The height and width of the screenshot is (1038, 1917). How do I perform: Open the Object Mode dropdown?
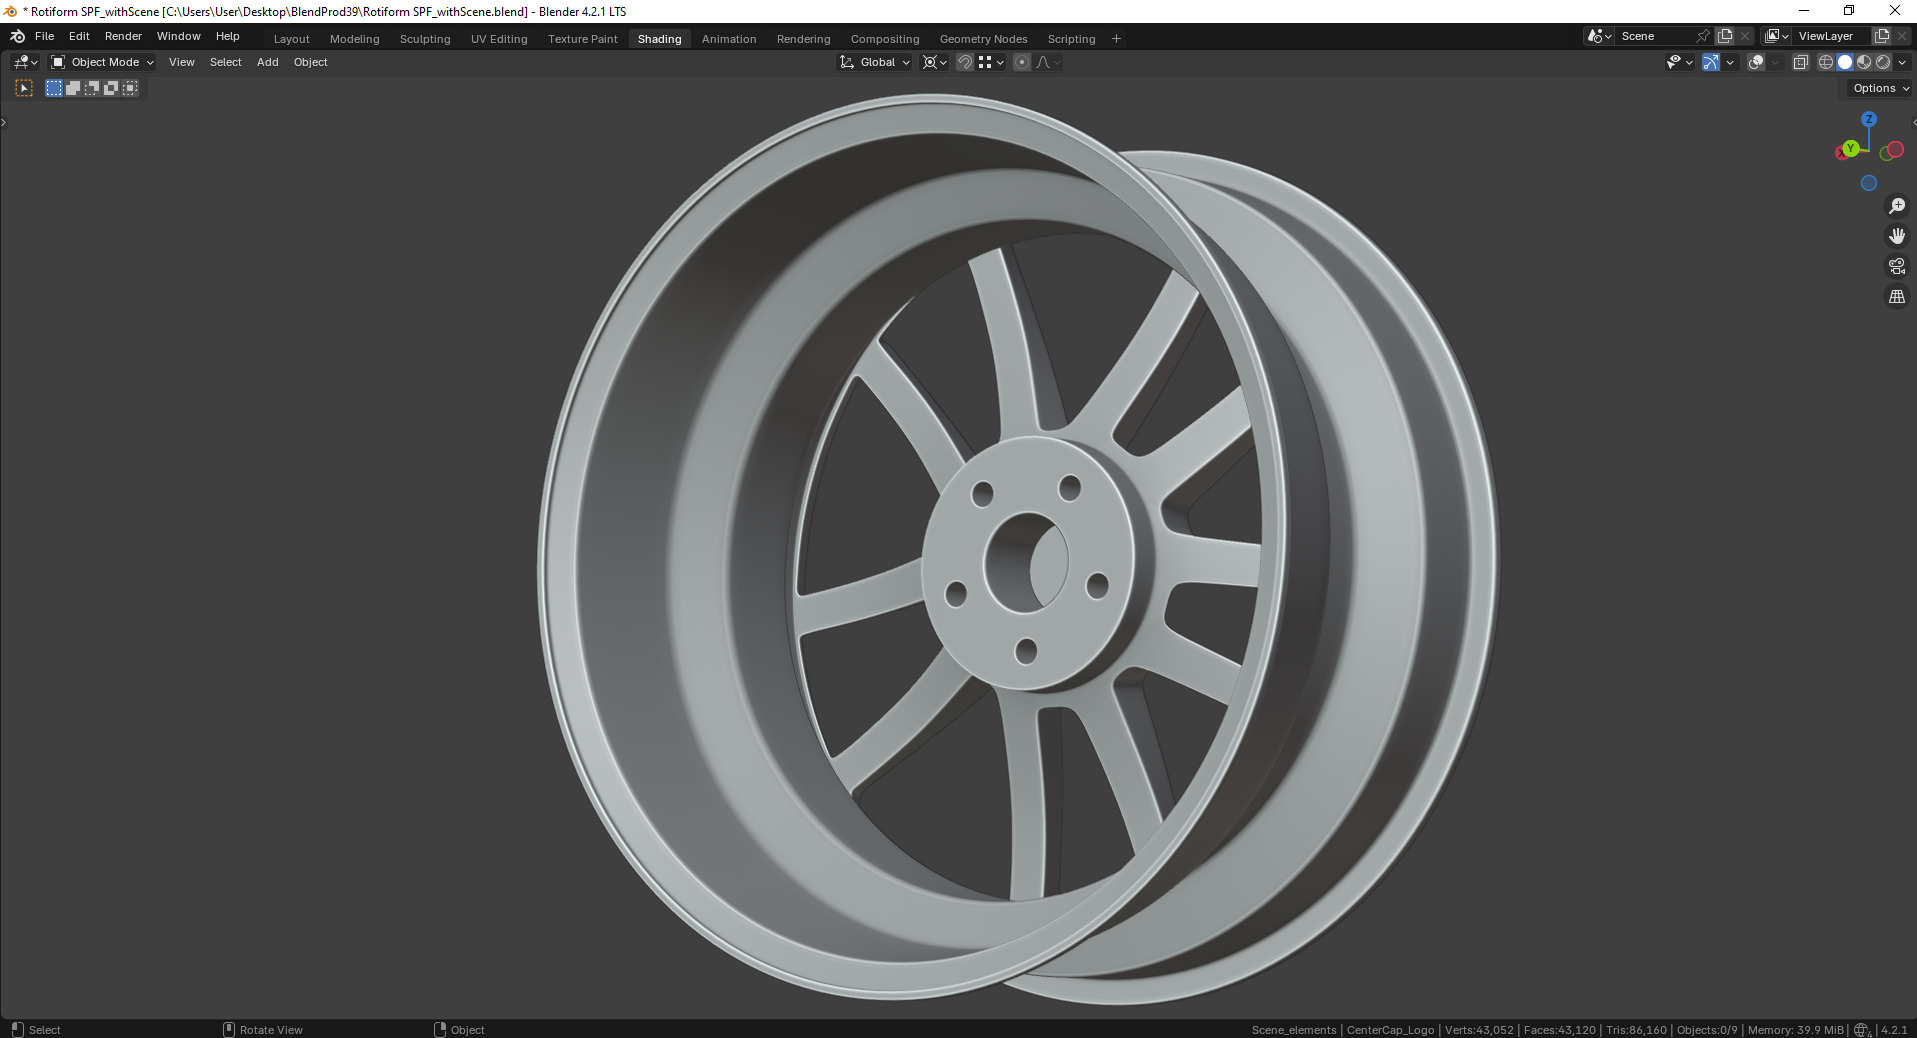[102, 62]
